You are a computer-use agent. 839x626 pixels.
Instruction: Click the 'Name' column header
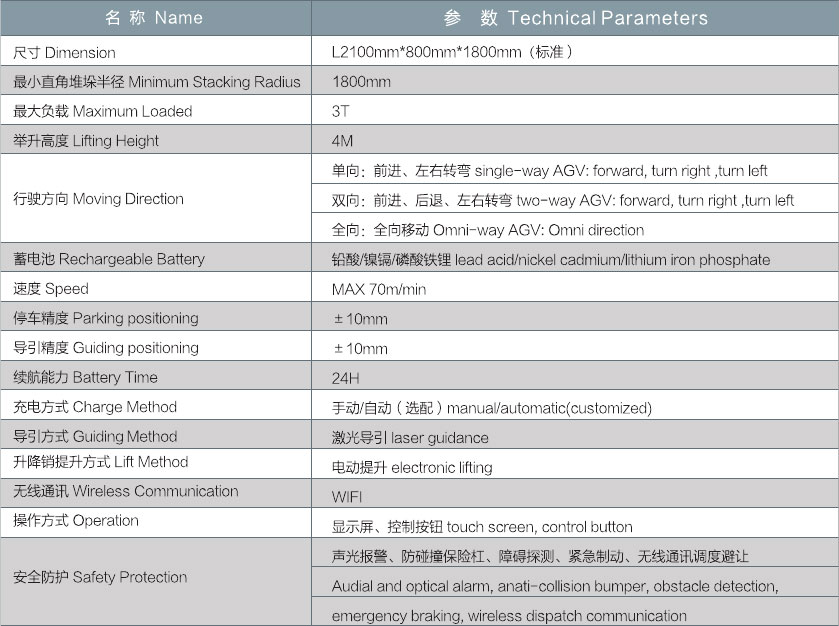coord(153,17)
